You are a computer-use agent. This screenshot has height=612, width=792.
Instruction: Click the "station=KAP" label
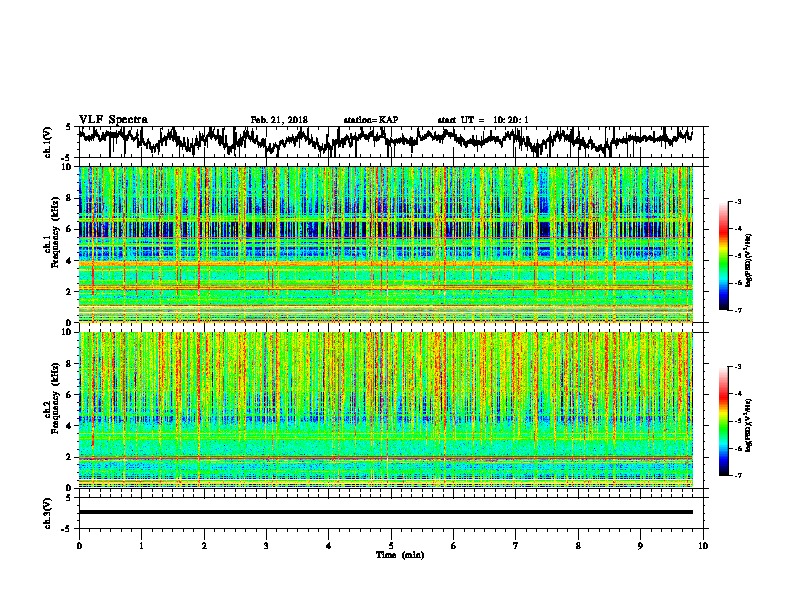(371, 120)
